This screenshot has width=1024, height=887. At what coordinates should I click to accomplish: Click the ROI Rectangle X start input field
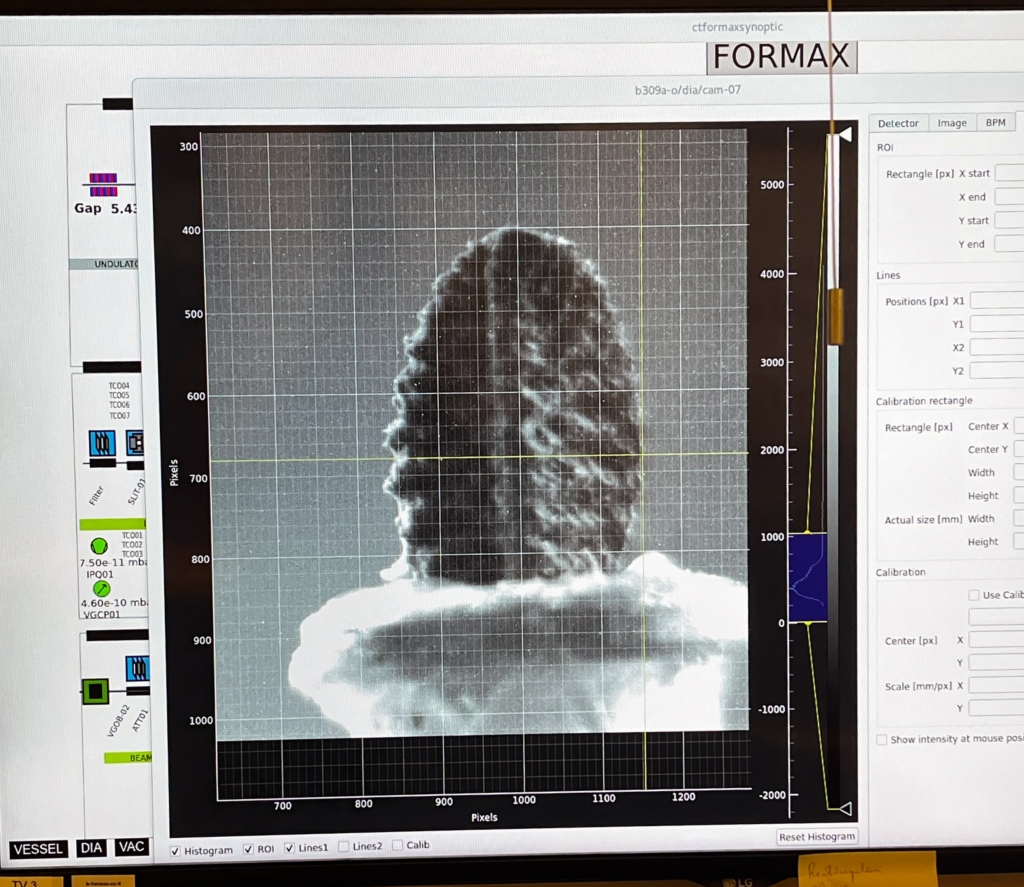pos(1012,173)
